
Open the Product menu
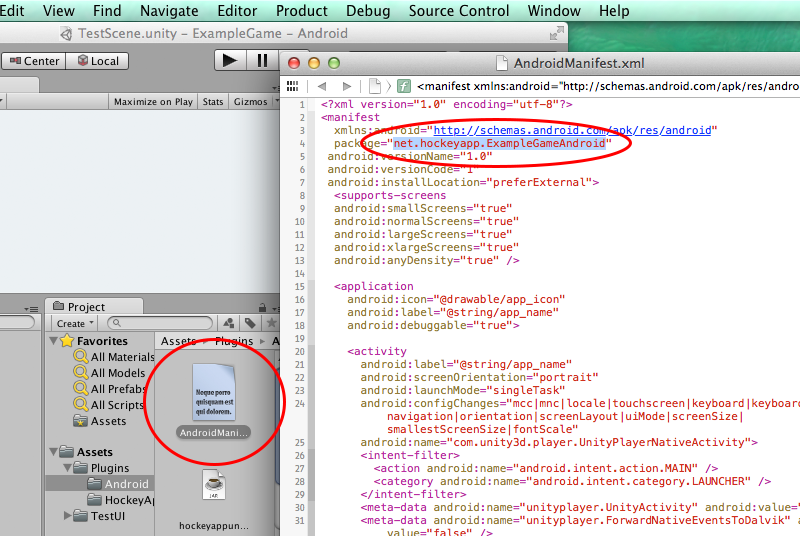[302, 11]
